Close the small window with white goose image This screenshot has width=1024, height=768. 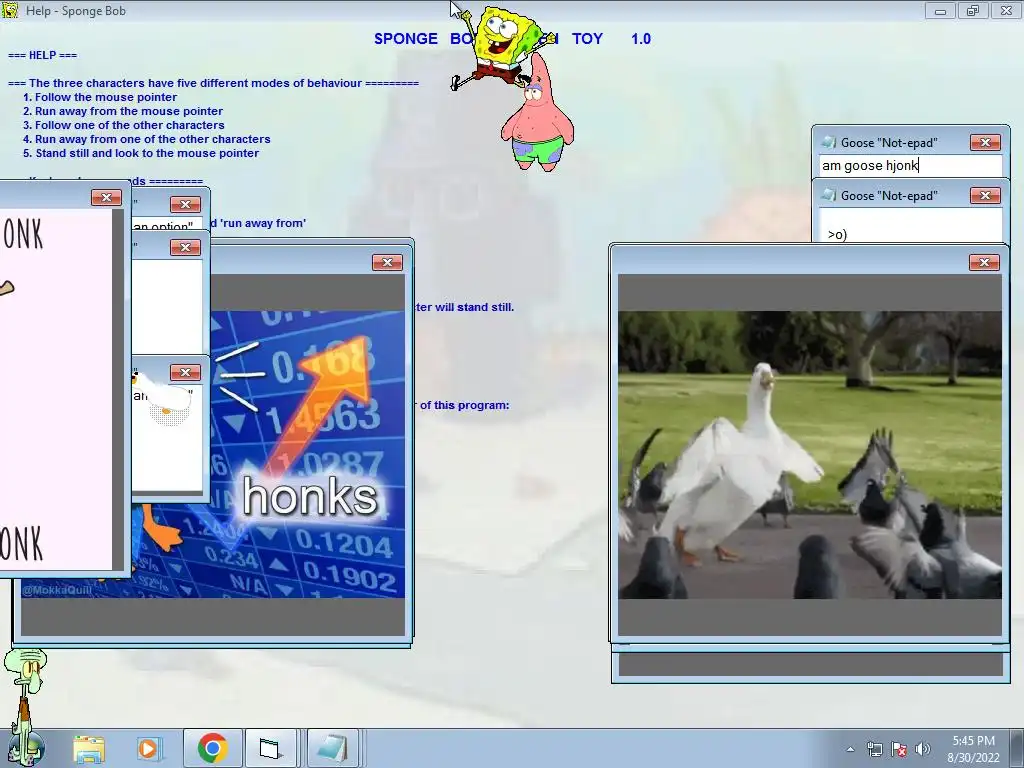click(185, 372)
